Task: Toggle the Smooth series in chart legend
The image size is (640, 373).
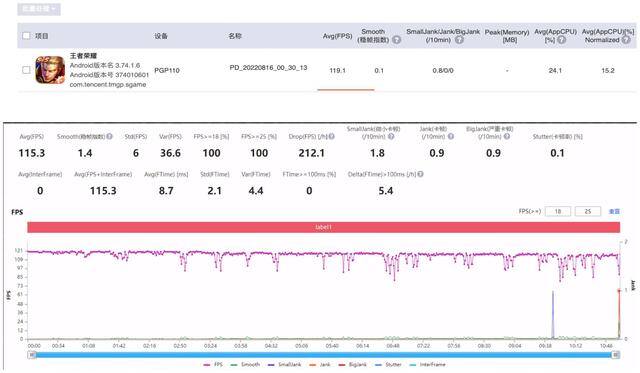Action: pos(245,364)
